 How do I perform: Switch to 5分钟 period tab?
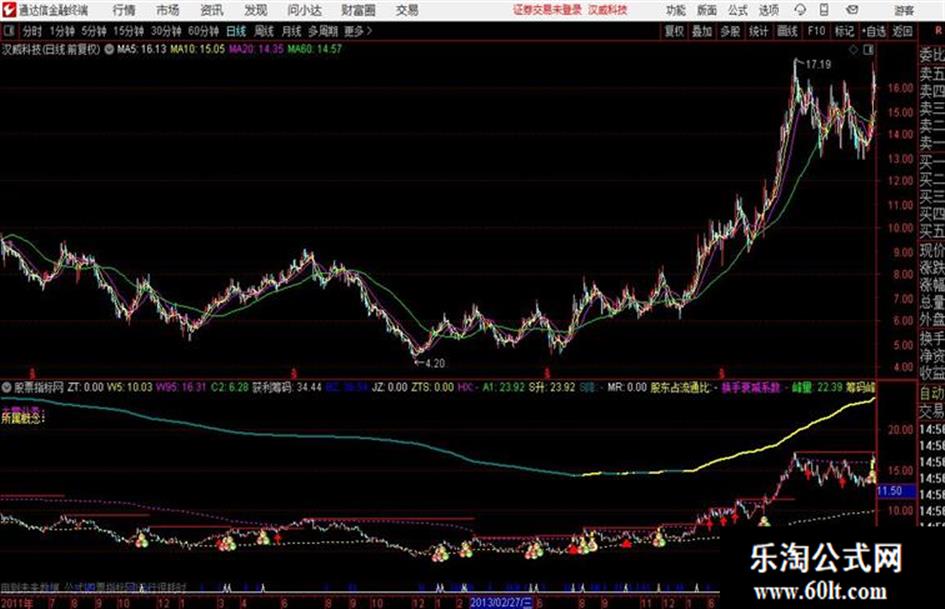(x=94, y=31)
